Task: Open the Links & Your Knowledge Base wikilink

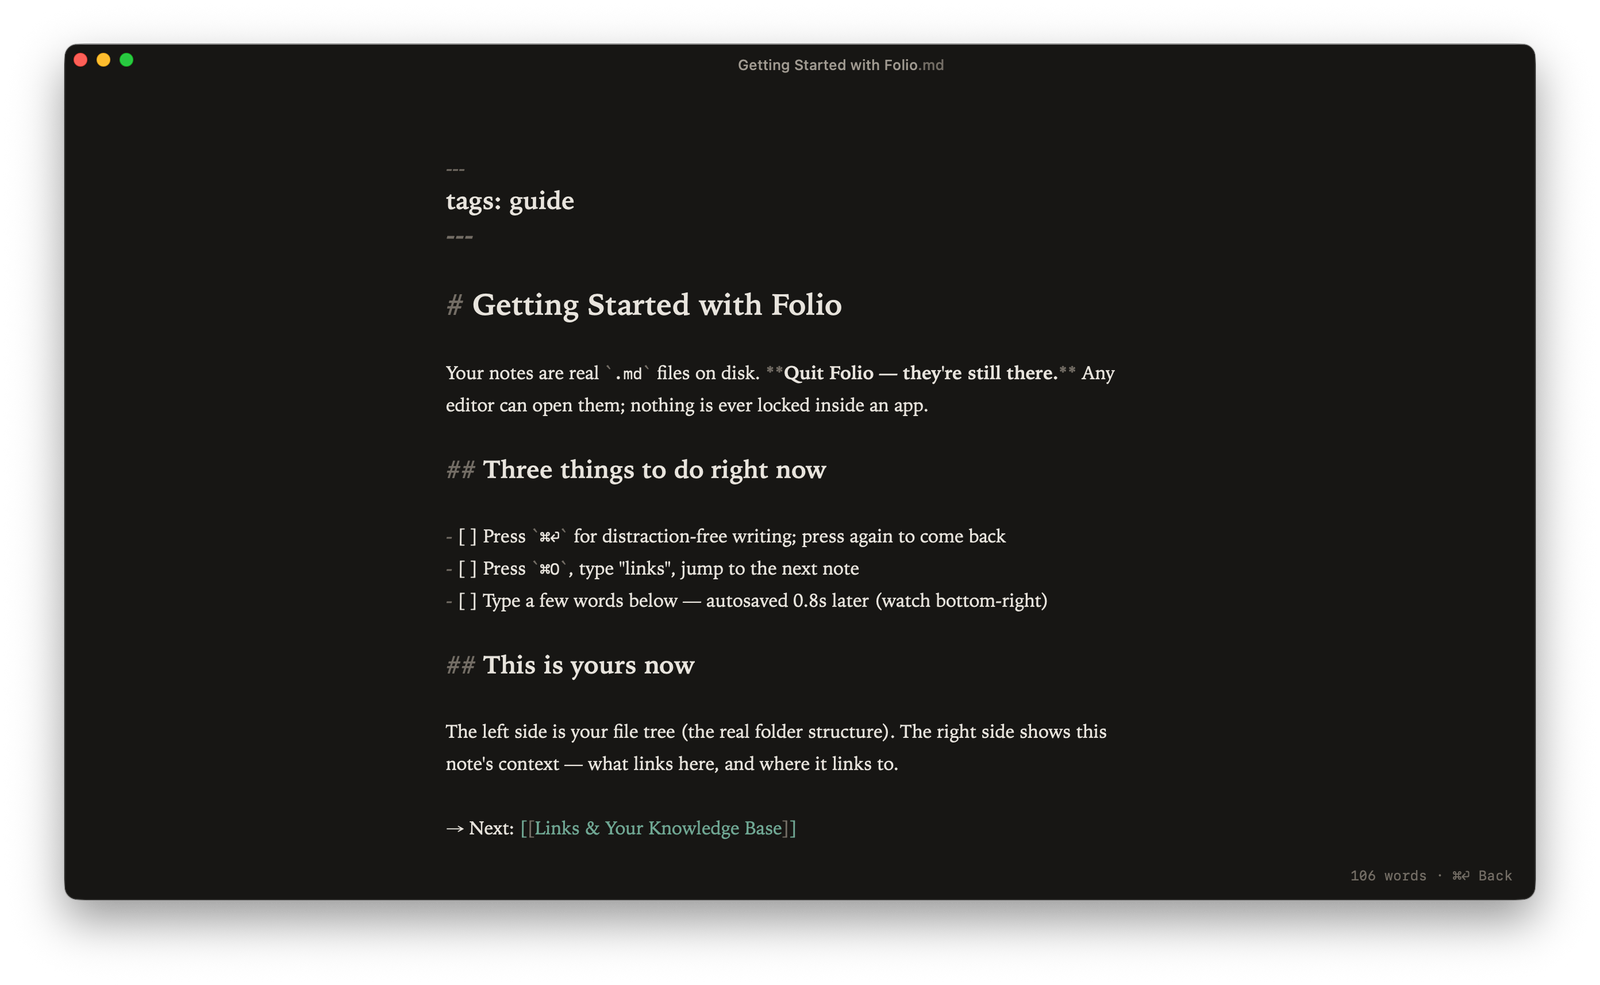Action: pyautogui.click(x=658, y=828)
